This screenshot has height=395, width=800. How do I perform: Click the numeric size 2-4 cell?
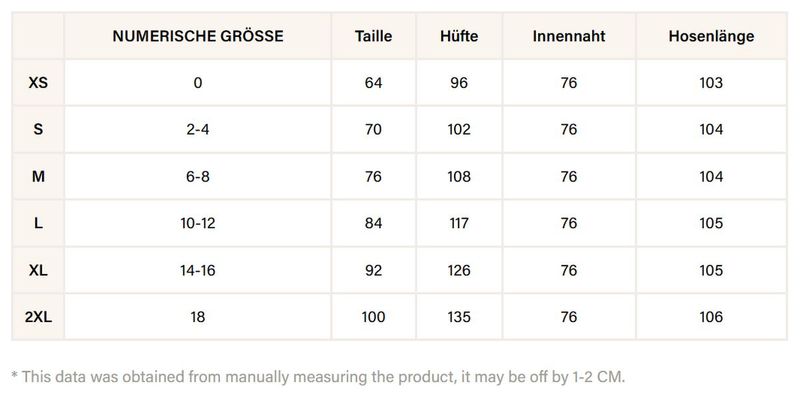(x=198, y=130)
